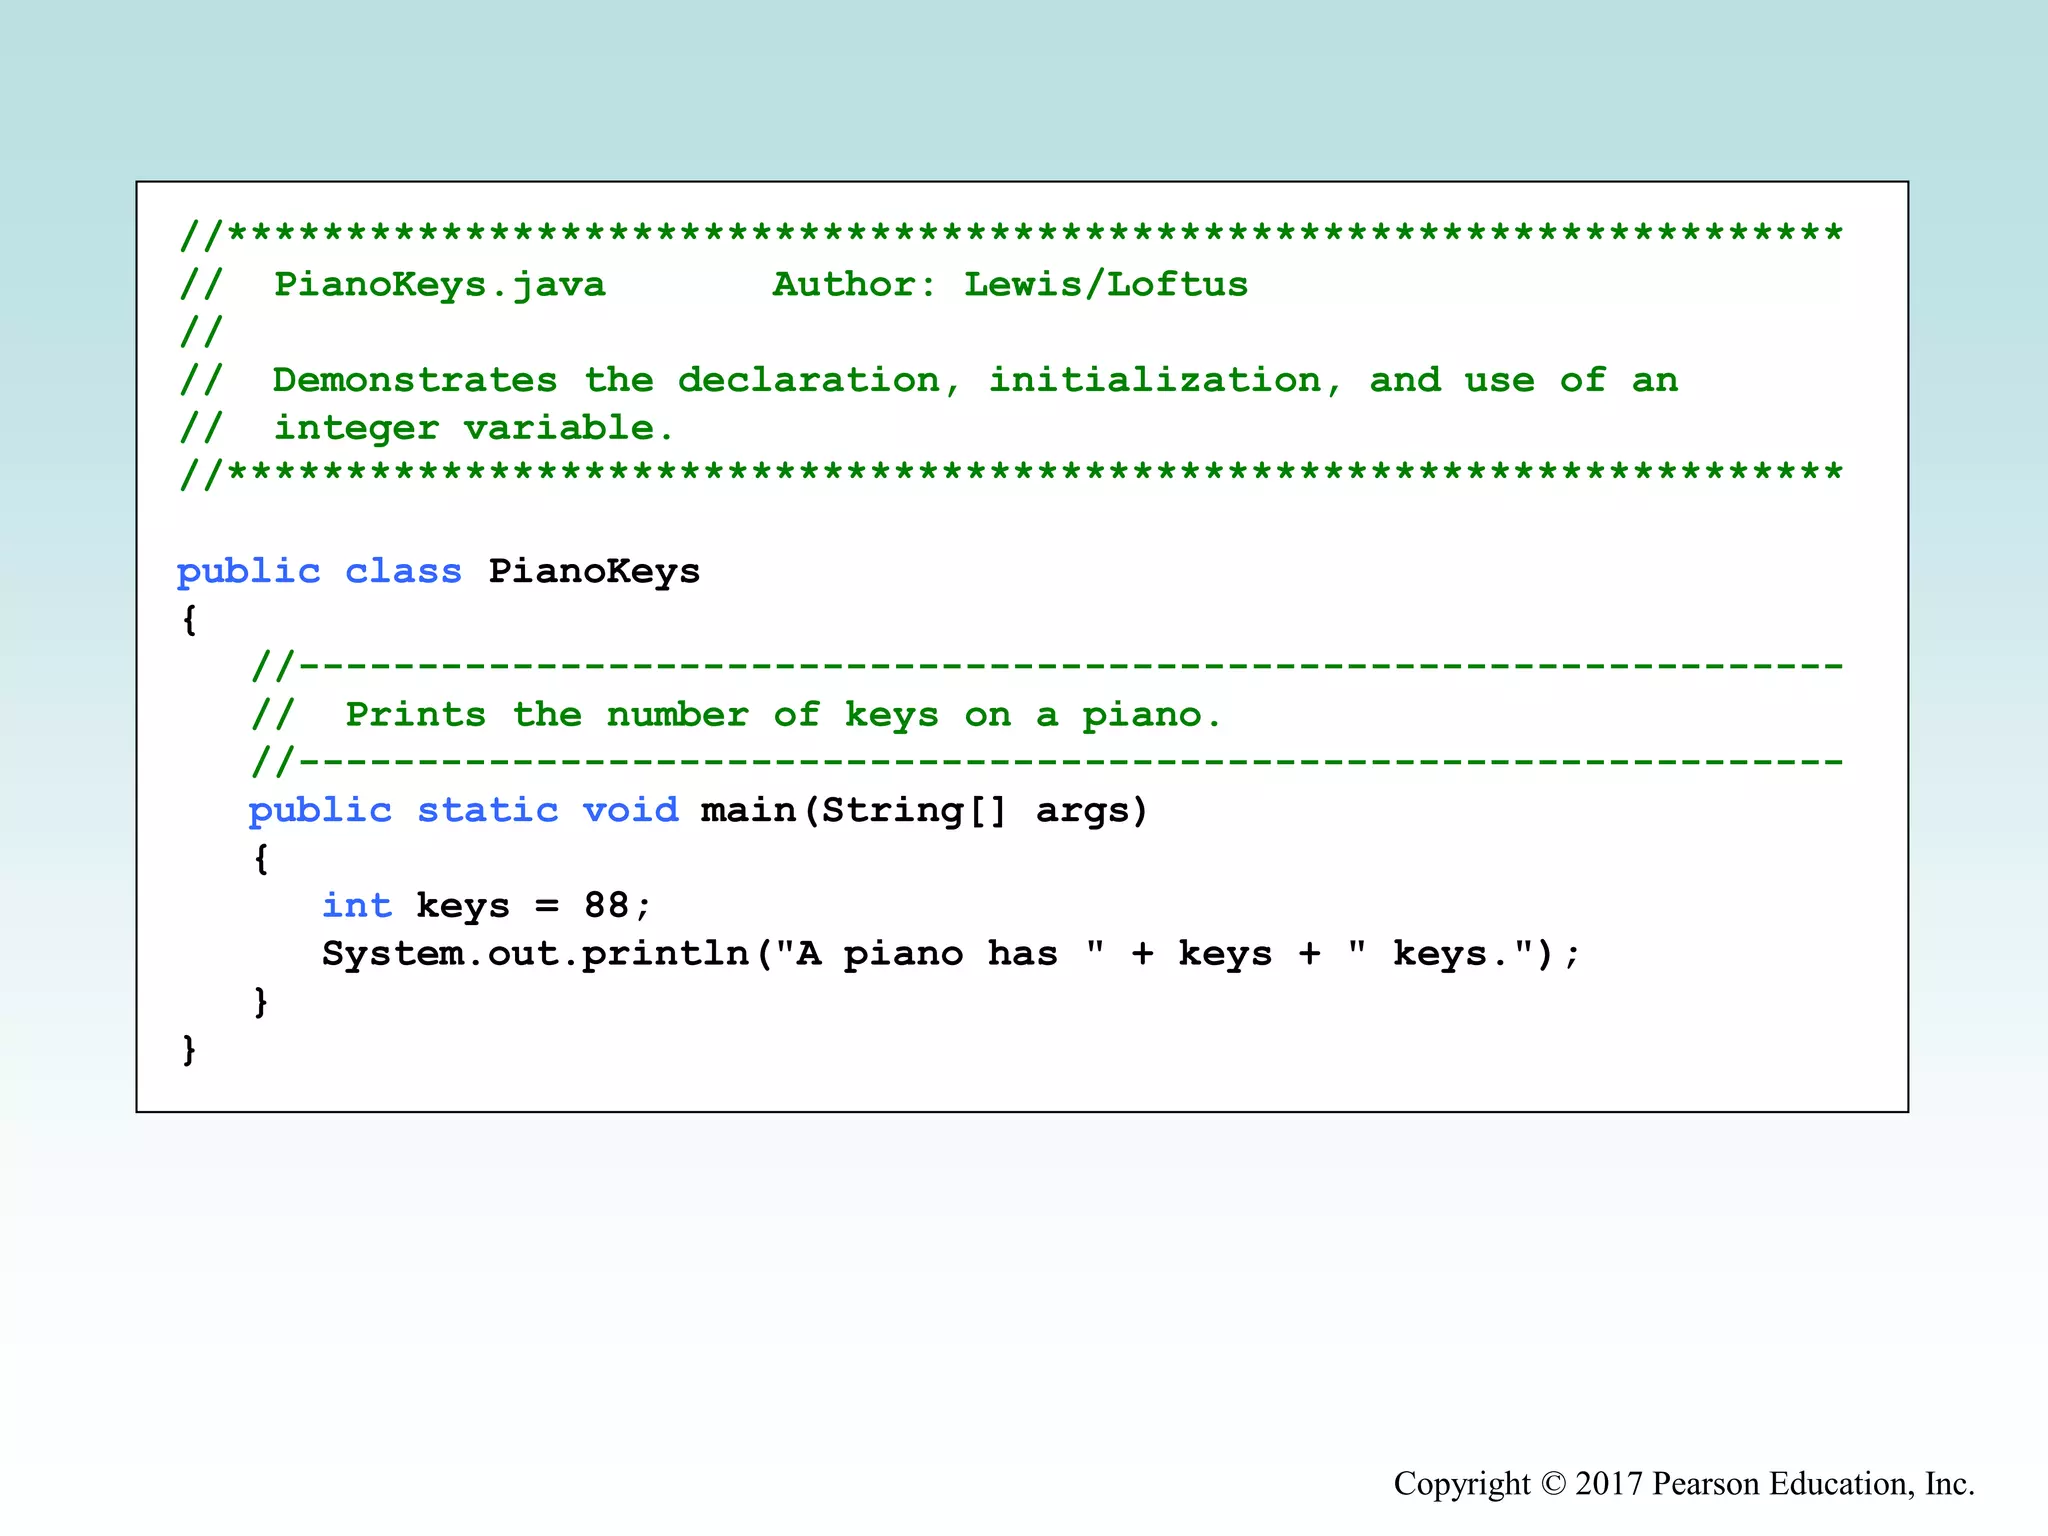2048x1536 pixels.
Task: Click the PianoKeys class name
Action: click(594, 572)
